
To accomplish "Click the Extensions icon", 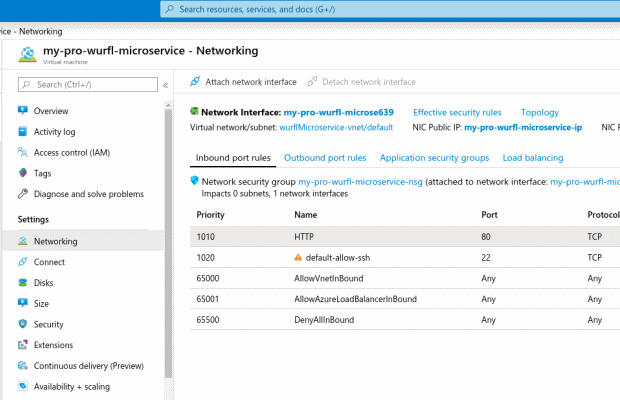I will (23, 345).
